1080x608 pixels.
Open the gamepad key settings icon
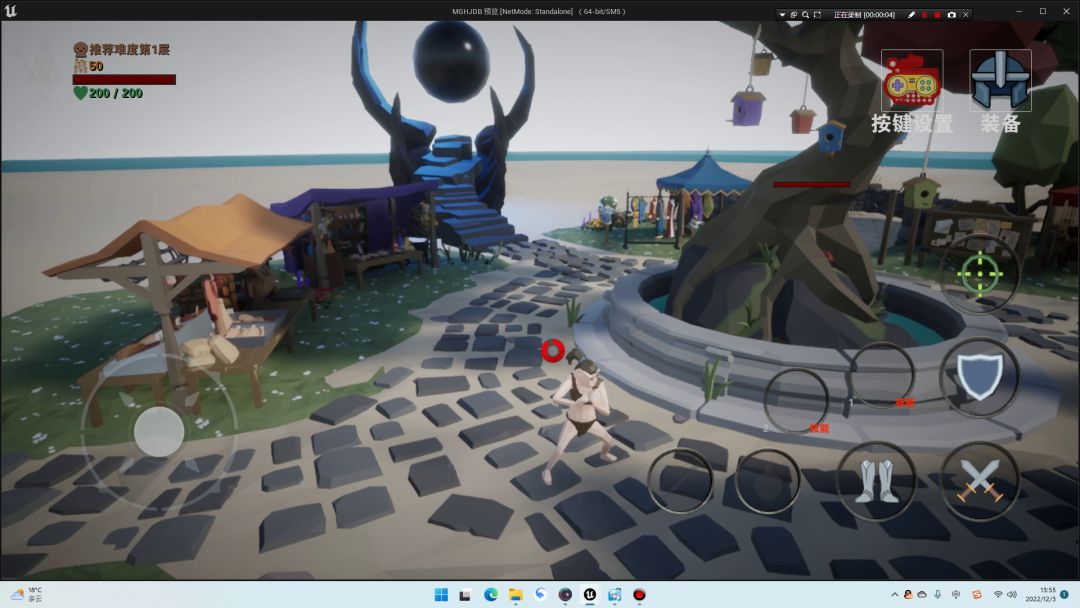[911, 82]
